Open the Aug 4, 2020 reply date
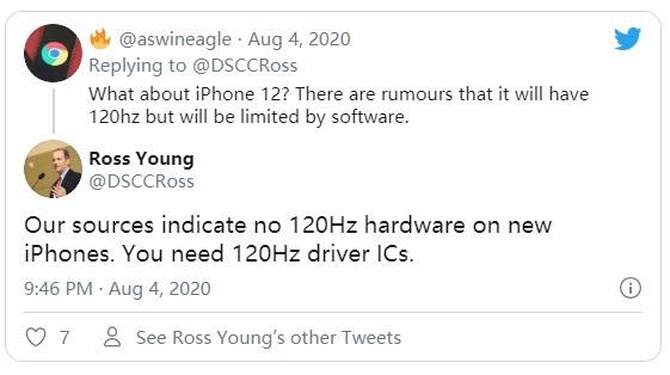670x375 pixels. pos(299,39)
